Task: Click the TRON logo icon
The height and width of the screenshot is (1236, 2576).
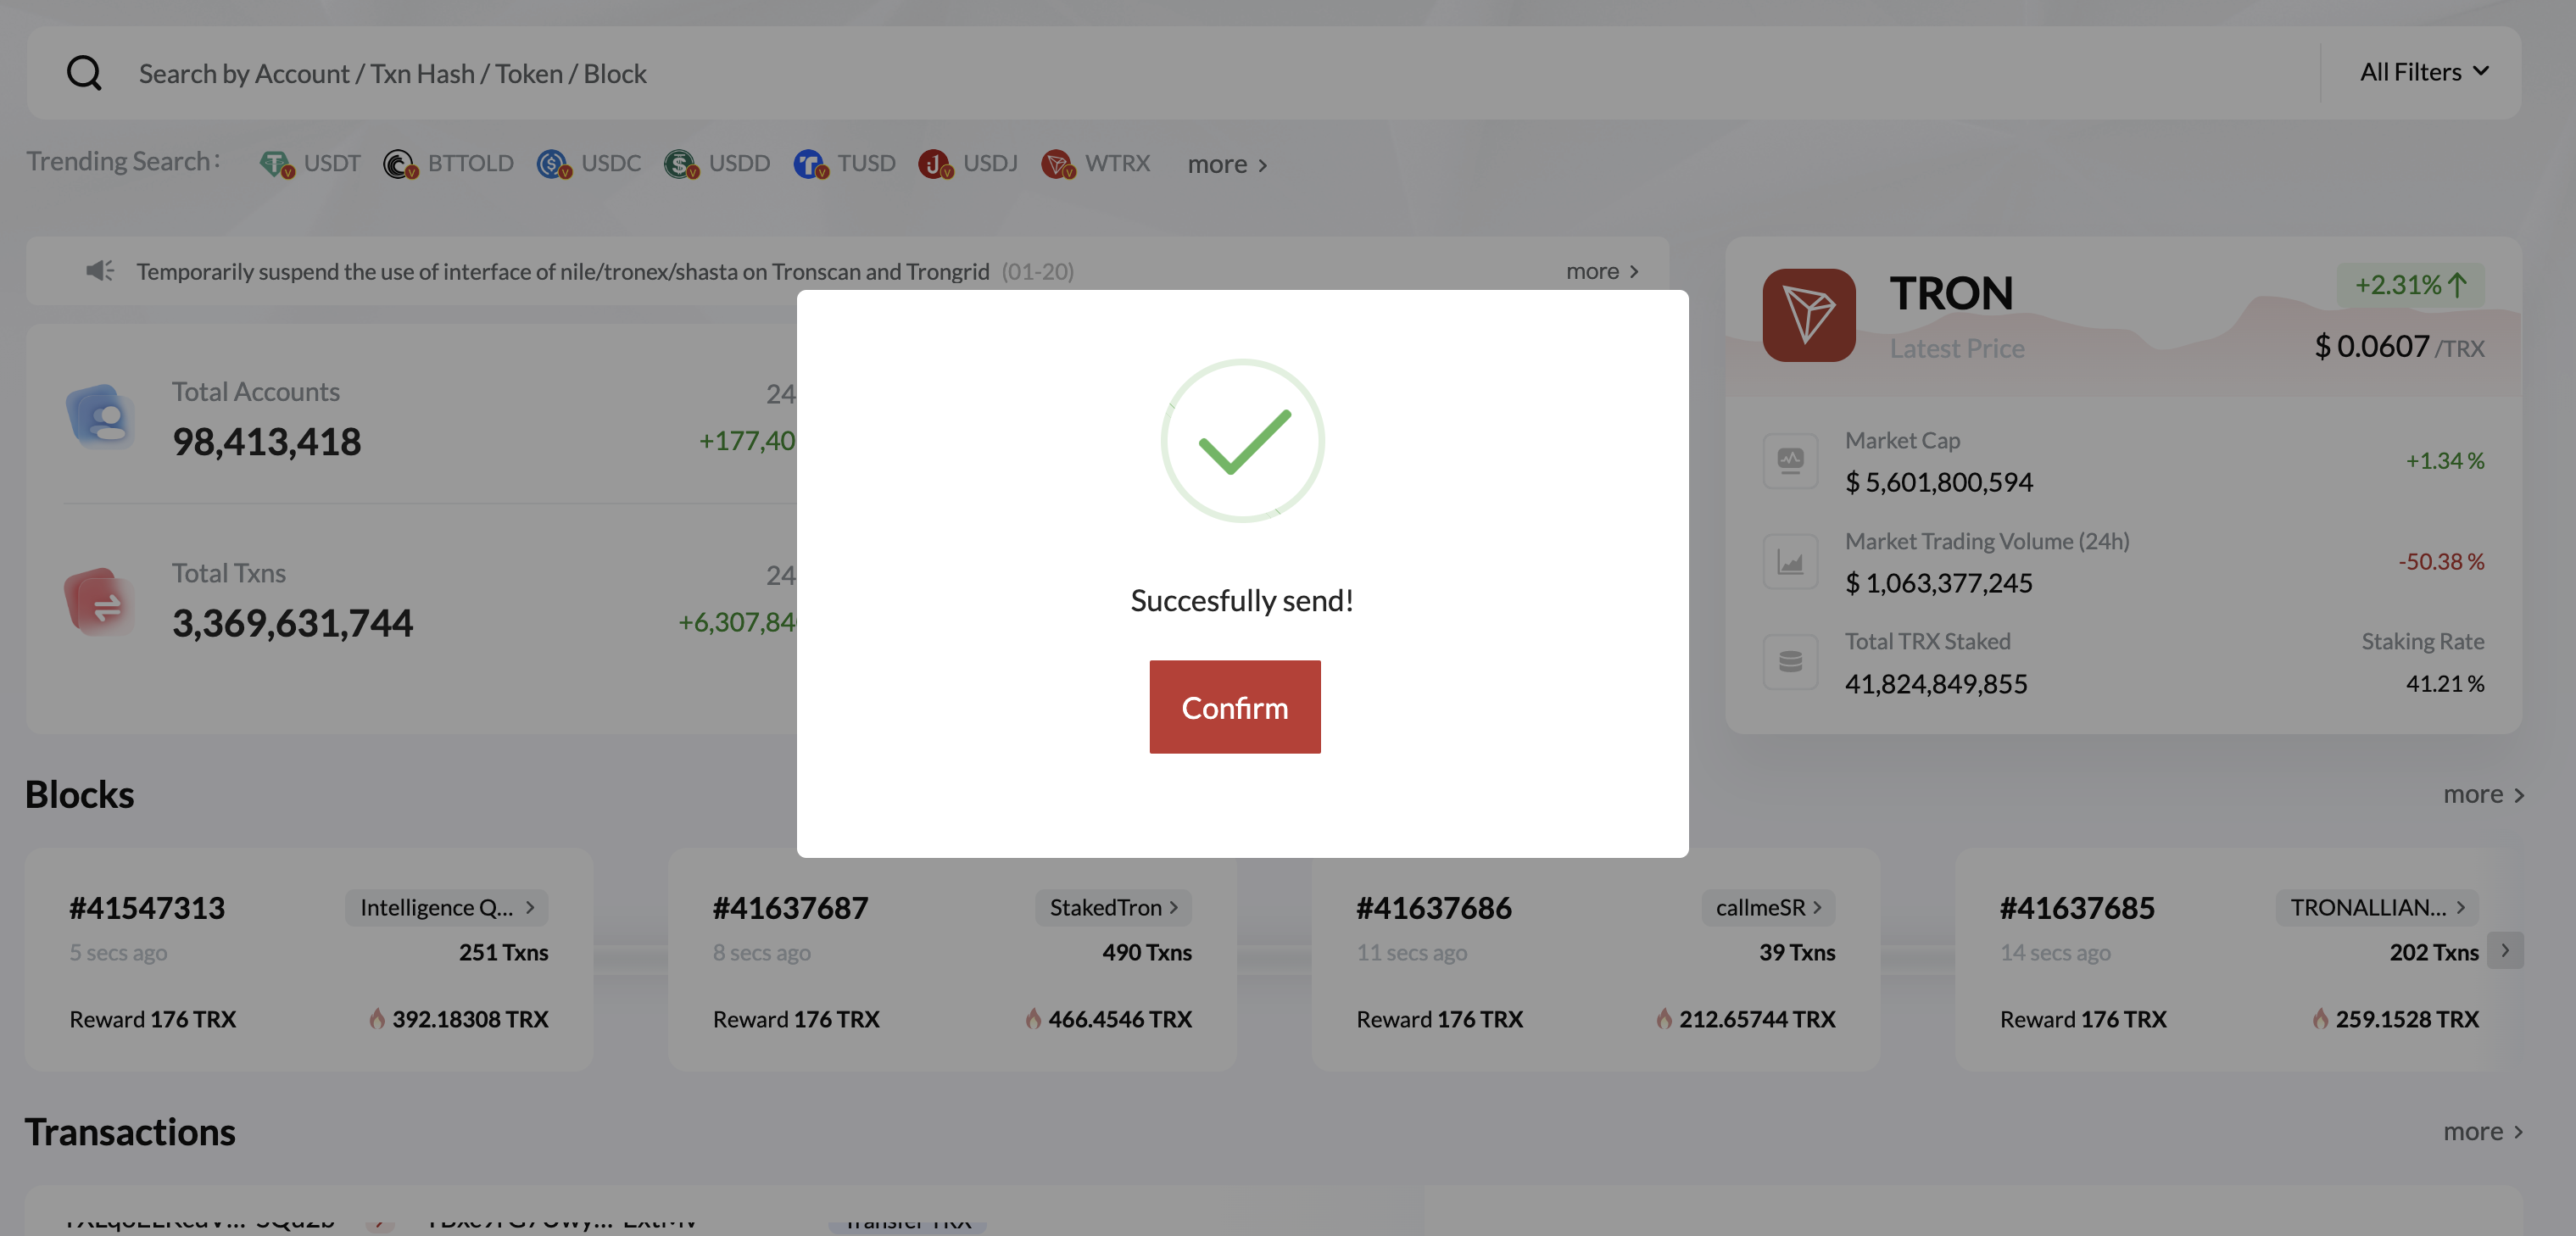Action: (x=1809, y=315)
